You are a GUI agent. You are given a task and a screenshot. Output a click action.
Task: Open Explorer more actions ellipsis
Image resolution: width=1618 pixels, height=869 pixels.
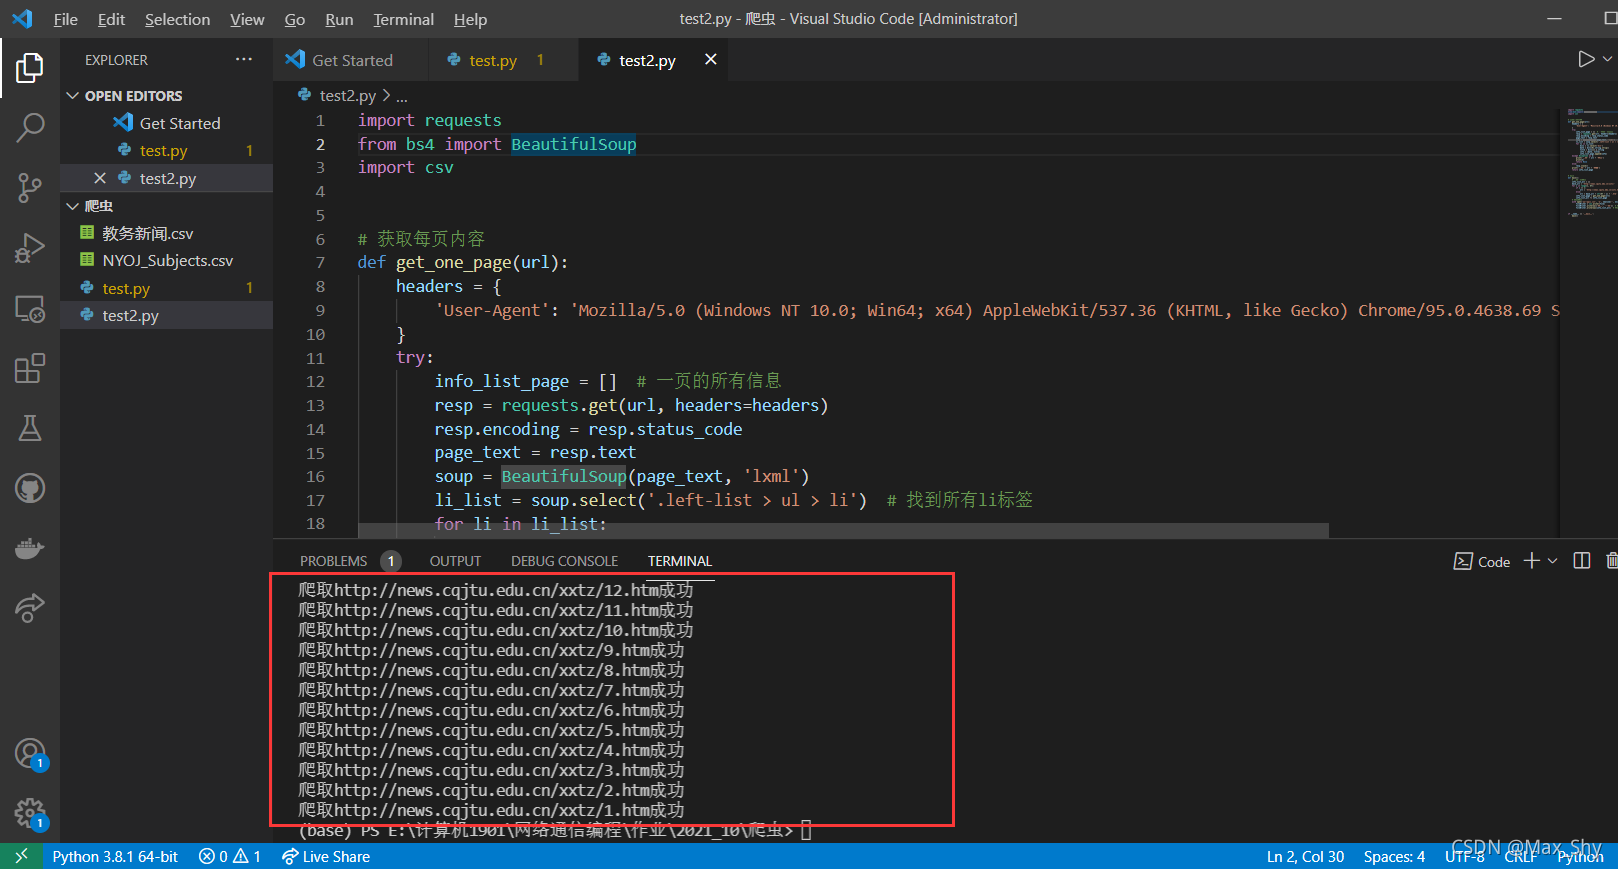pyautogui.click(x=244, y=60)
